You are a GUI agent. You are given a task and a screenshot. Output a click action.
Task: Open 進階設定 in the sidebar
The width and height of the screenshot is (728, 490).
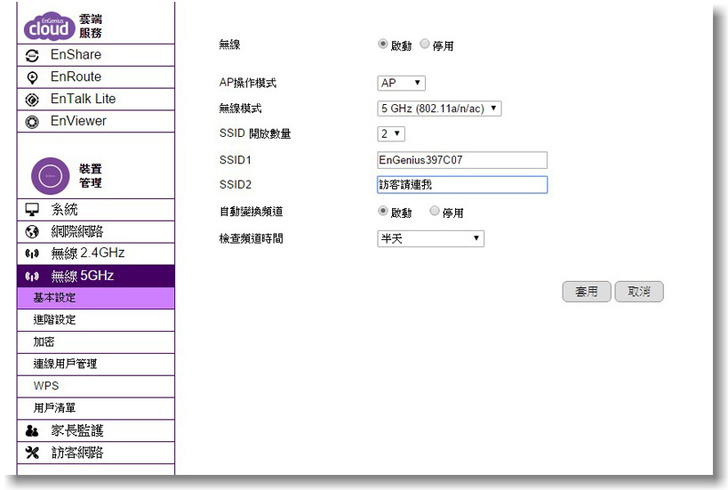click(55, 320)
